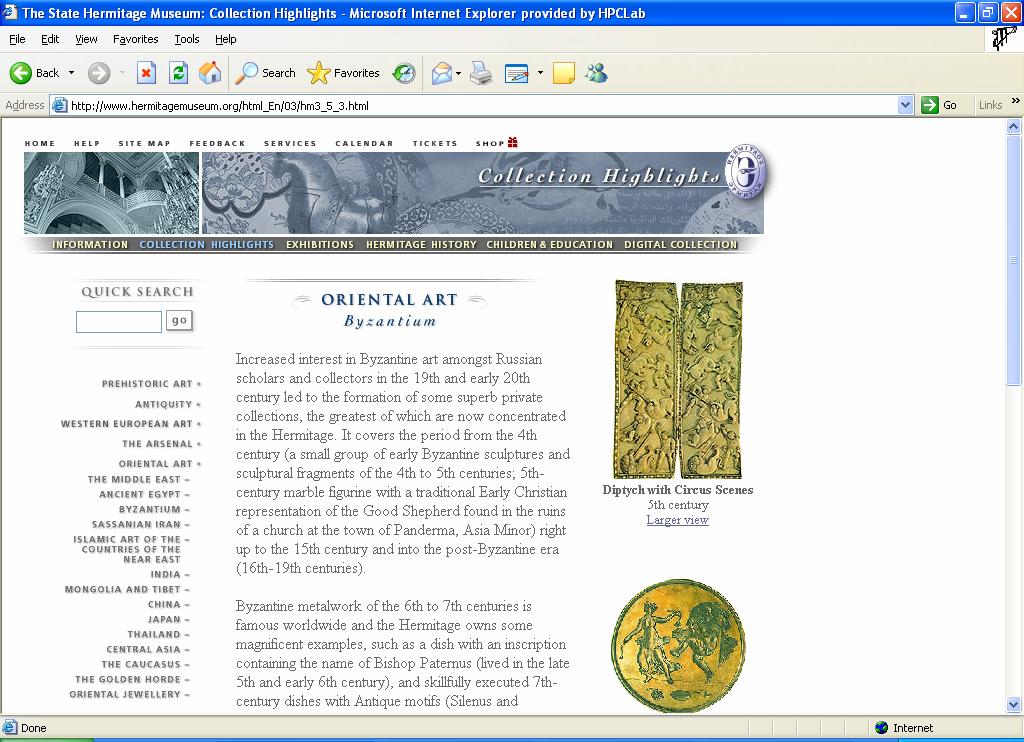
Task: Click the Back arrow icon
Action: click(20, 73)
